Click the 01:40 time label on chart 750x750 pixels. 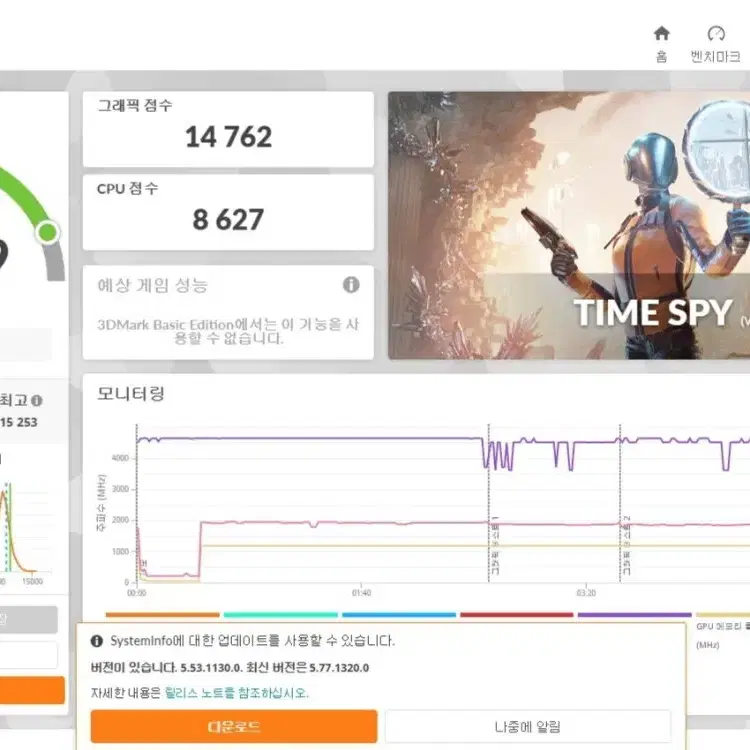click(362, 593)
